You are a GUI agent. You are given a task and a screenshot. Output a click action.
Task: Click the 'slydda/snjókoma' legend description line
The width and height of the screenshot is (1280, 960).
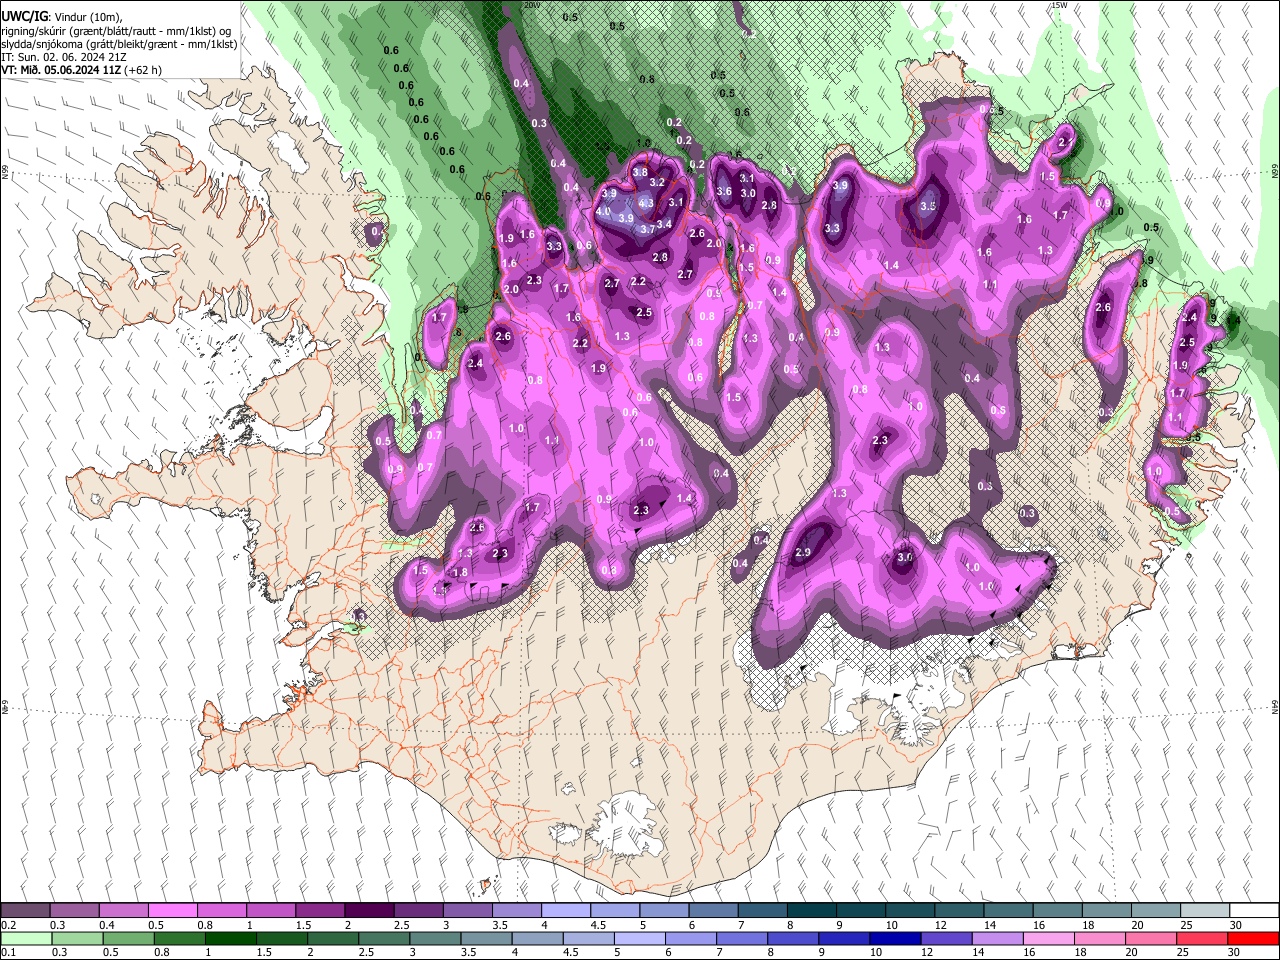coord(119,44)
